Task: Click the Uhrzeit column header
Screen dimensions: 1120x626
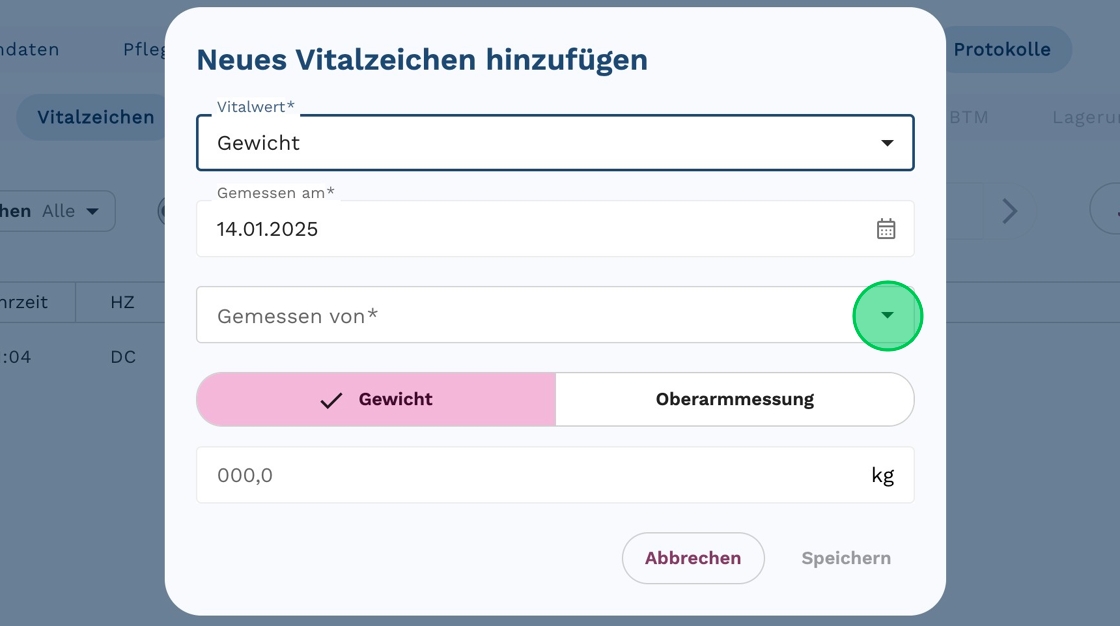Action: pos(24,302)
